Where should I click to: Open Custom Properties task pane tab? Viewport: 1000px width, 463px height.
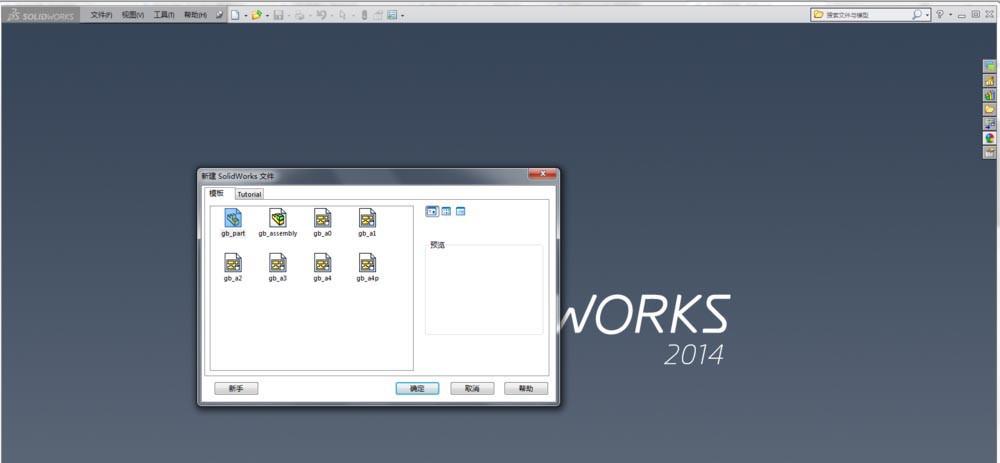[x=989, y=152]
